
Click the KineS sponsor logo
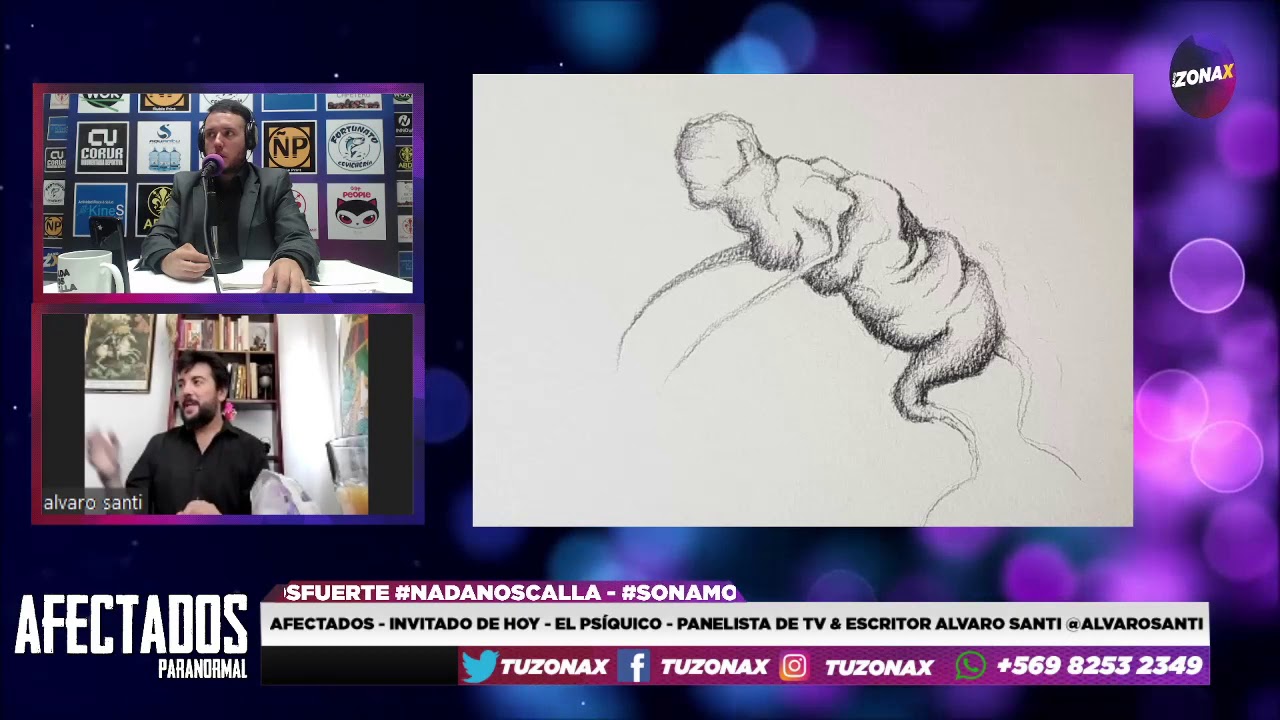[x=101, y=209]
